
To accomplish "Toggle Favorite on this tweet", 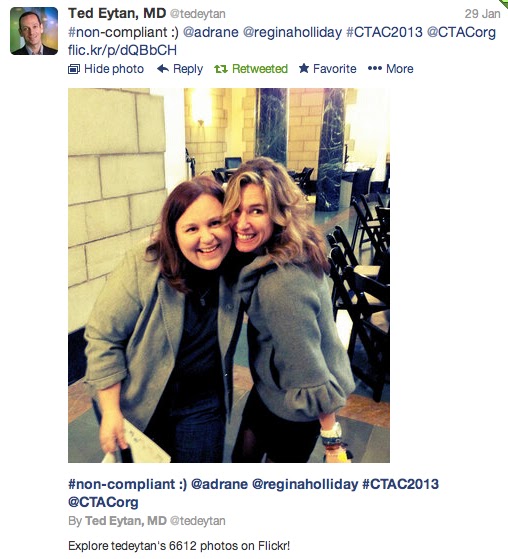I will coord(334,68).
